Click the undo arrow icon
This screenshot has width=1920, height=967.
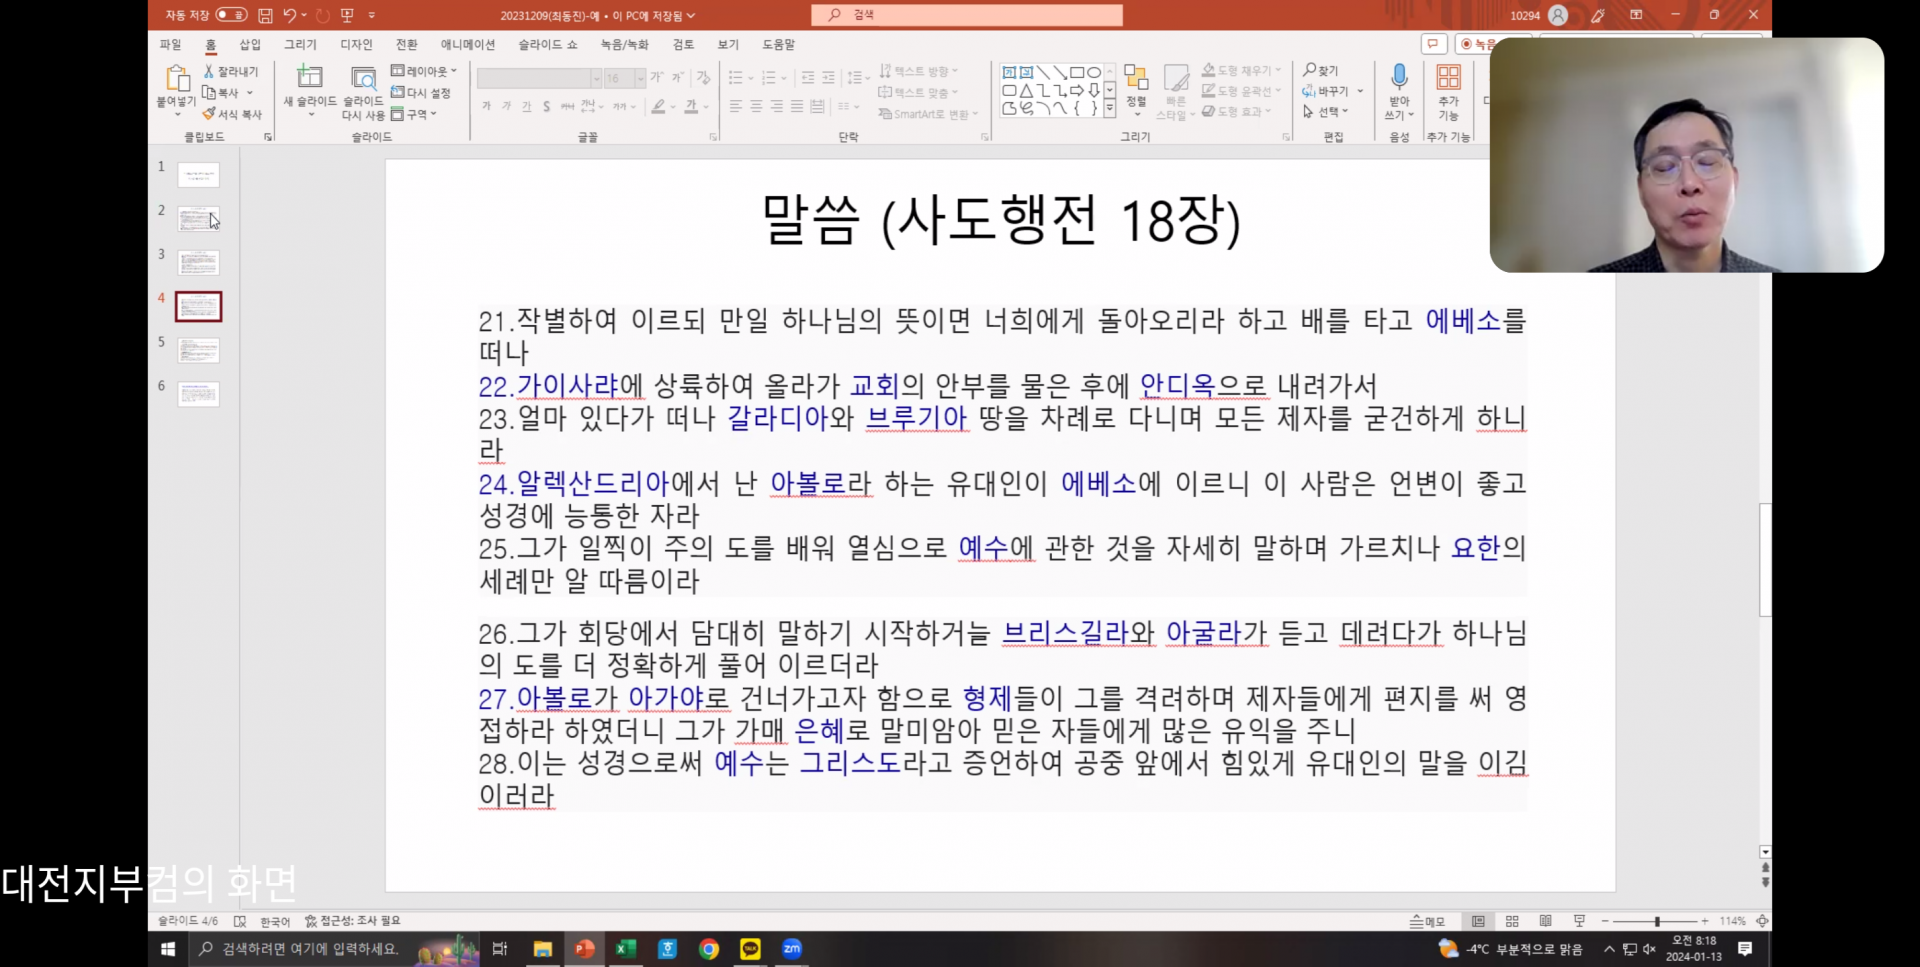click(289, 15)
